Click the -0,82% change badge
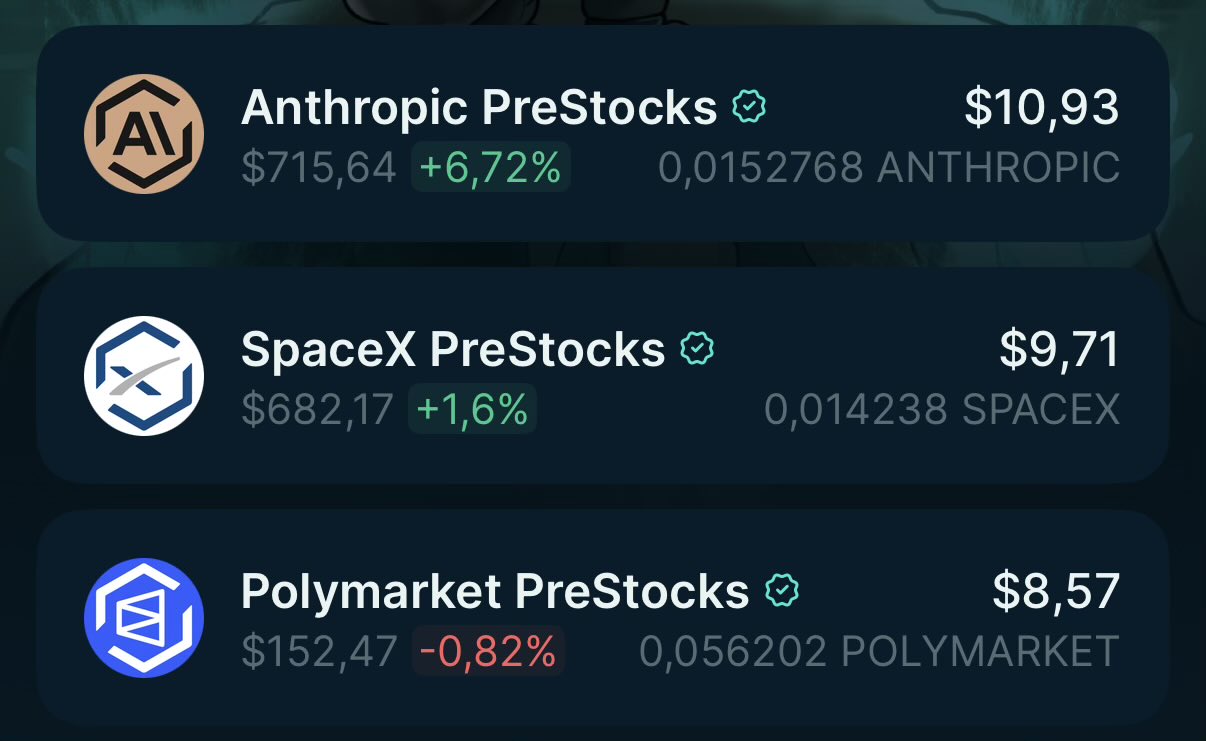This screenshot has width=1206, height=741. (x=488, y=652)
